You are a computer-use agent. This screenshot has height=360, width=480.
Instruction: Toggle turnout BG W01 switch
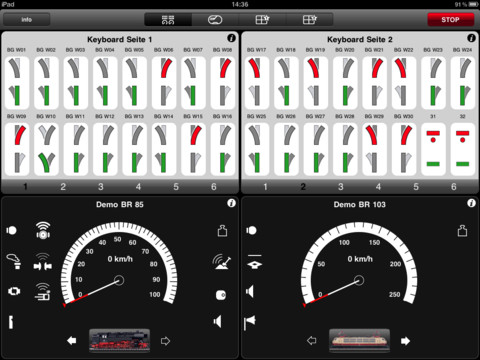point(17,83)
